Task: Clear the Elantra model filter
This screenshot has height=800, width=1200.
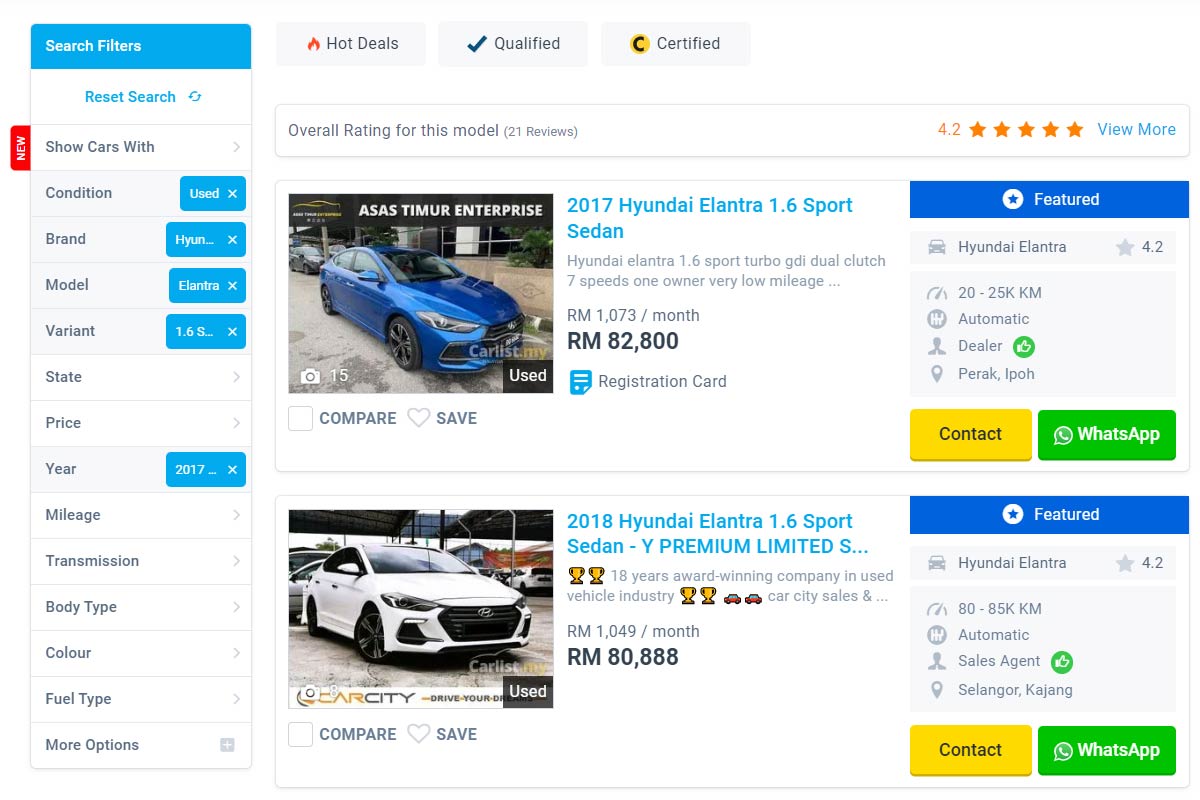Action: [x=232, y=286]
